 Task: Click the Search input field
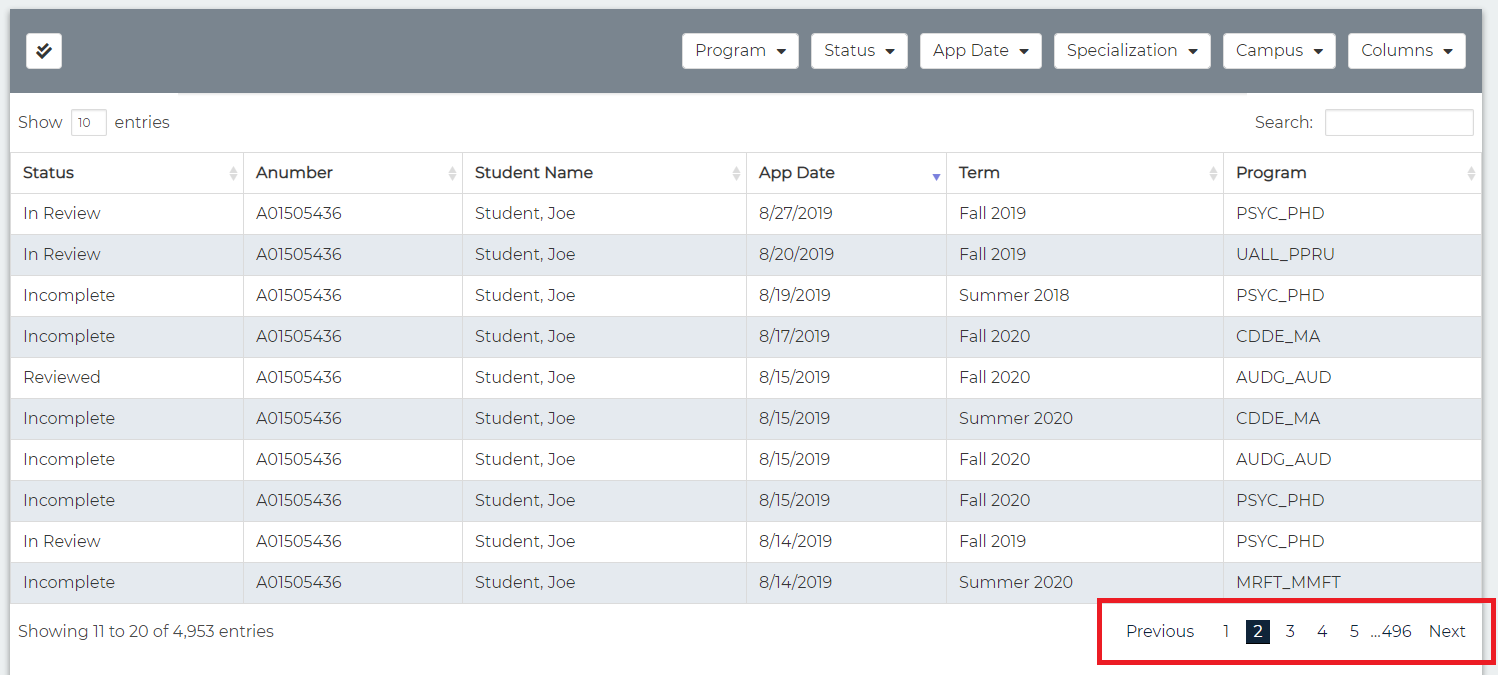pos(1398,123)
